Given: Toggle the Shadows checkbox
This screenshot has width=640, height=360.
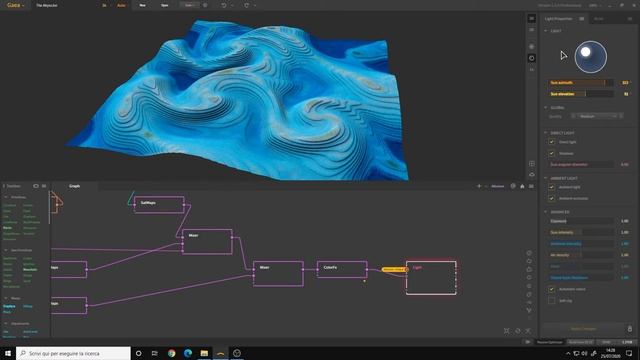Looking at the screenshot, I should tap(552, 153).
